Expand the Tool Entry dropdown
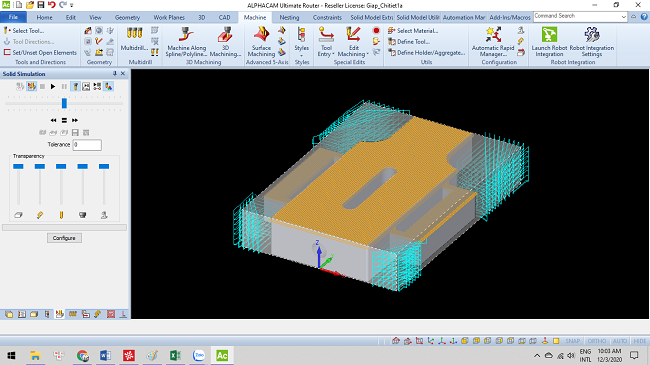 [326, 41]
